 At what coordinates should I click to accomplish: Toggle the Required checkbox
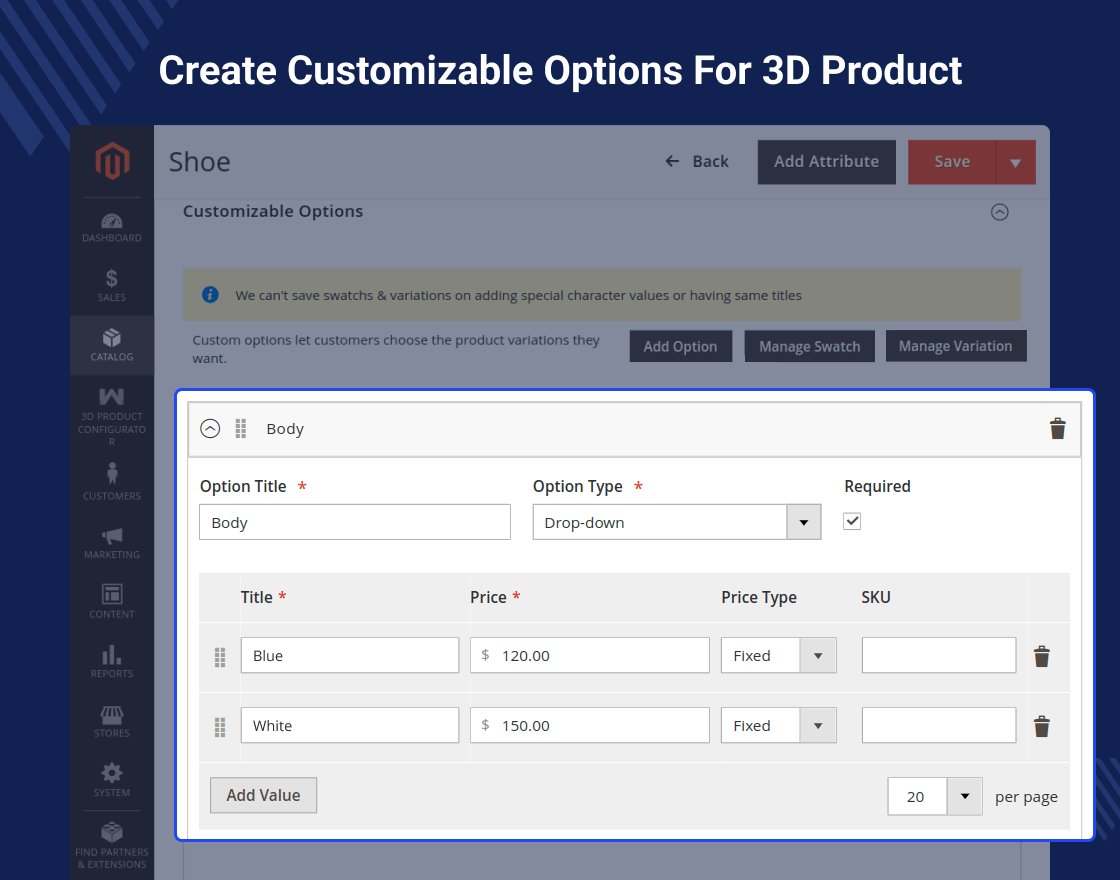click(852, 521)
